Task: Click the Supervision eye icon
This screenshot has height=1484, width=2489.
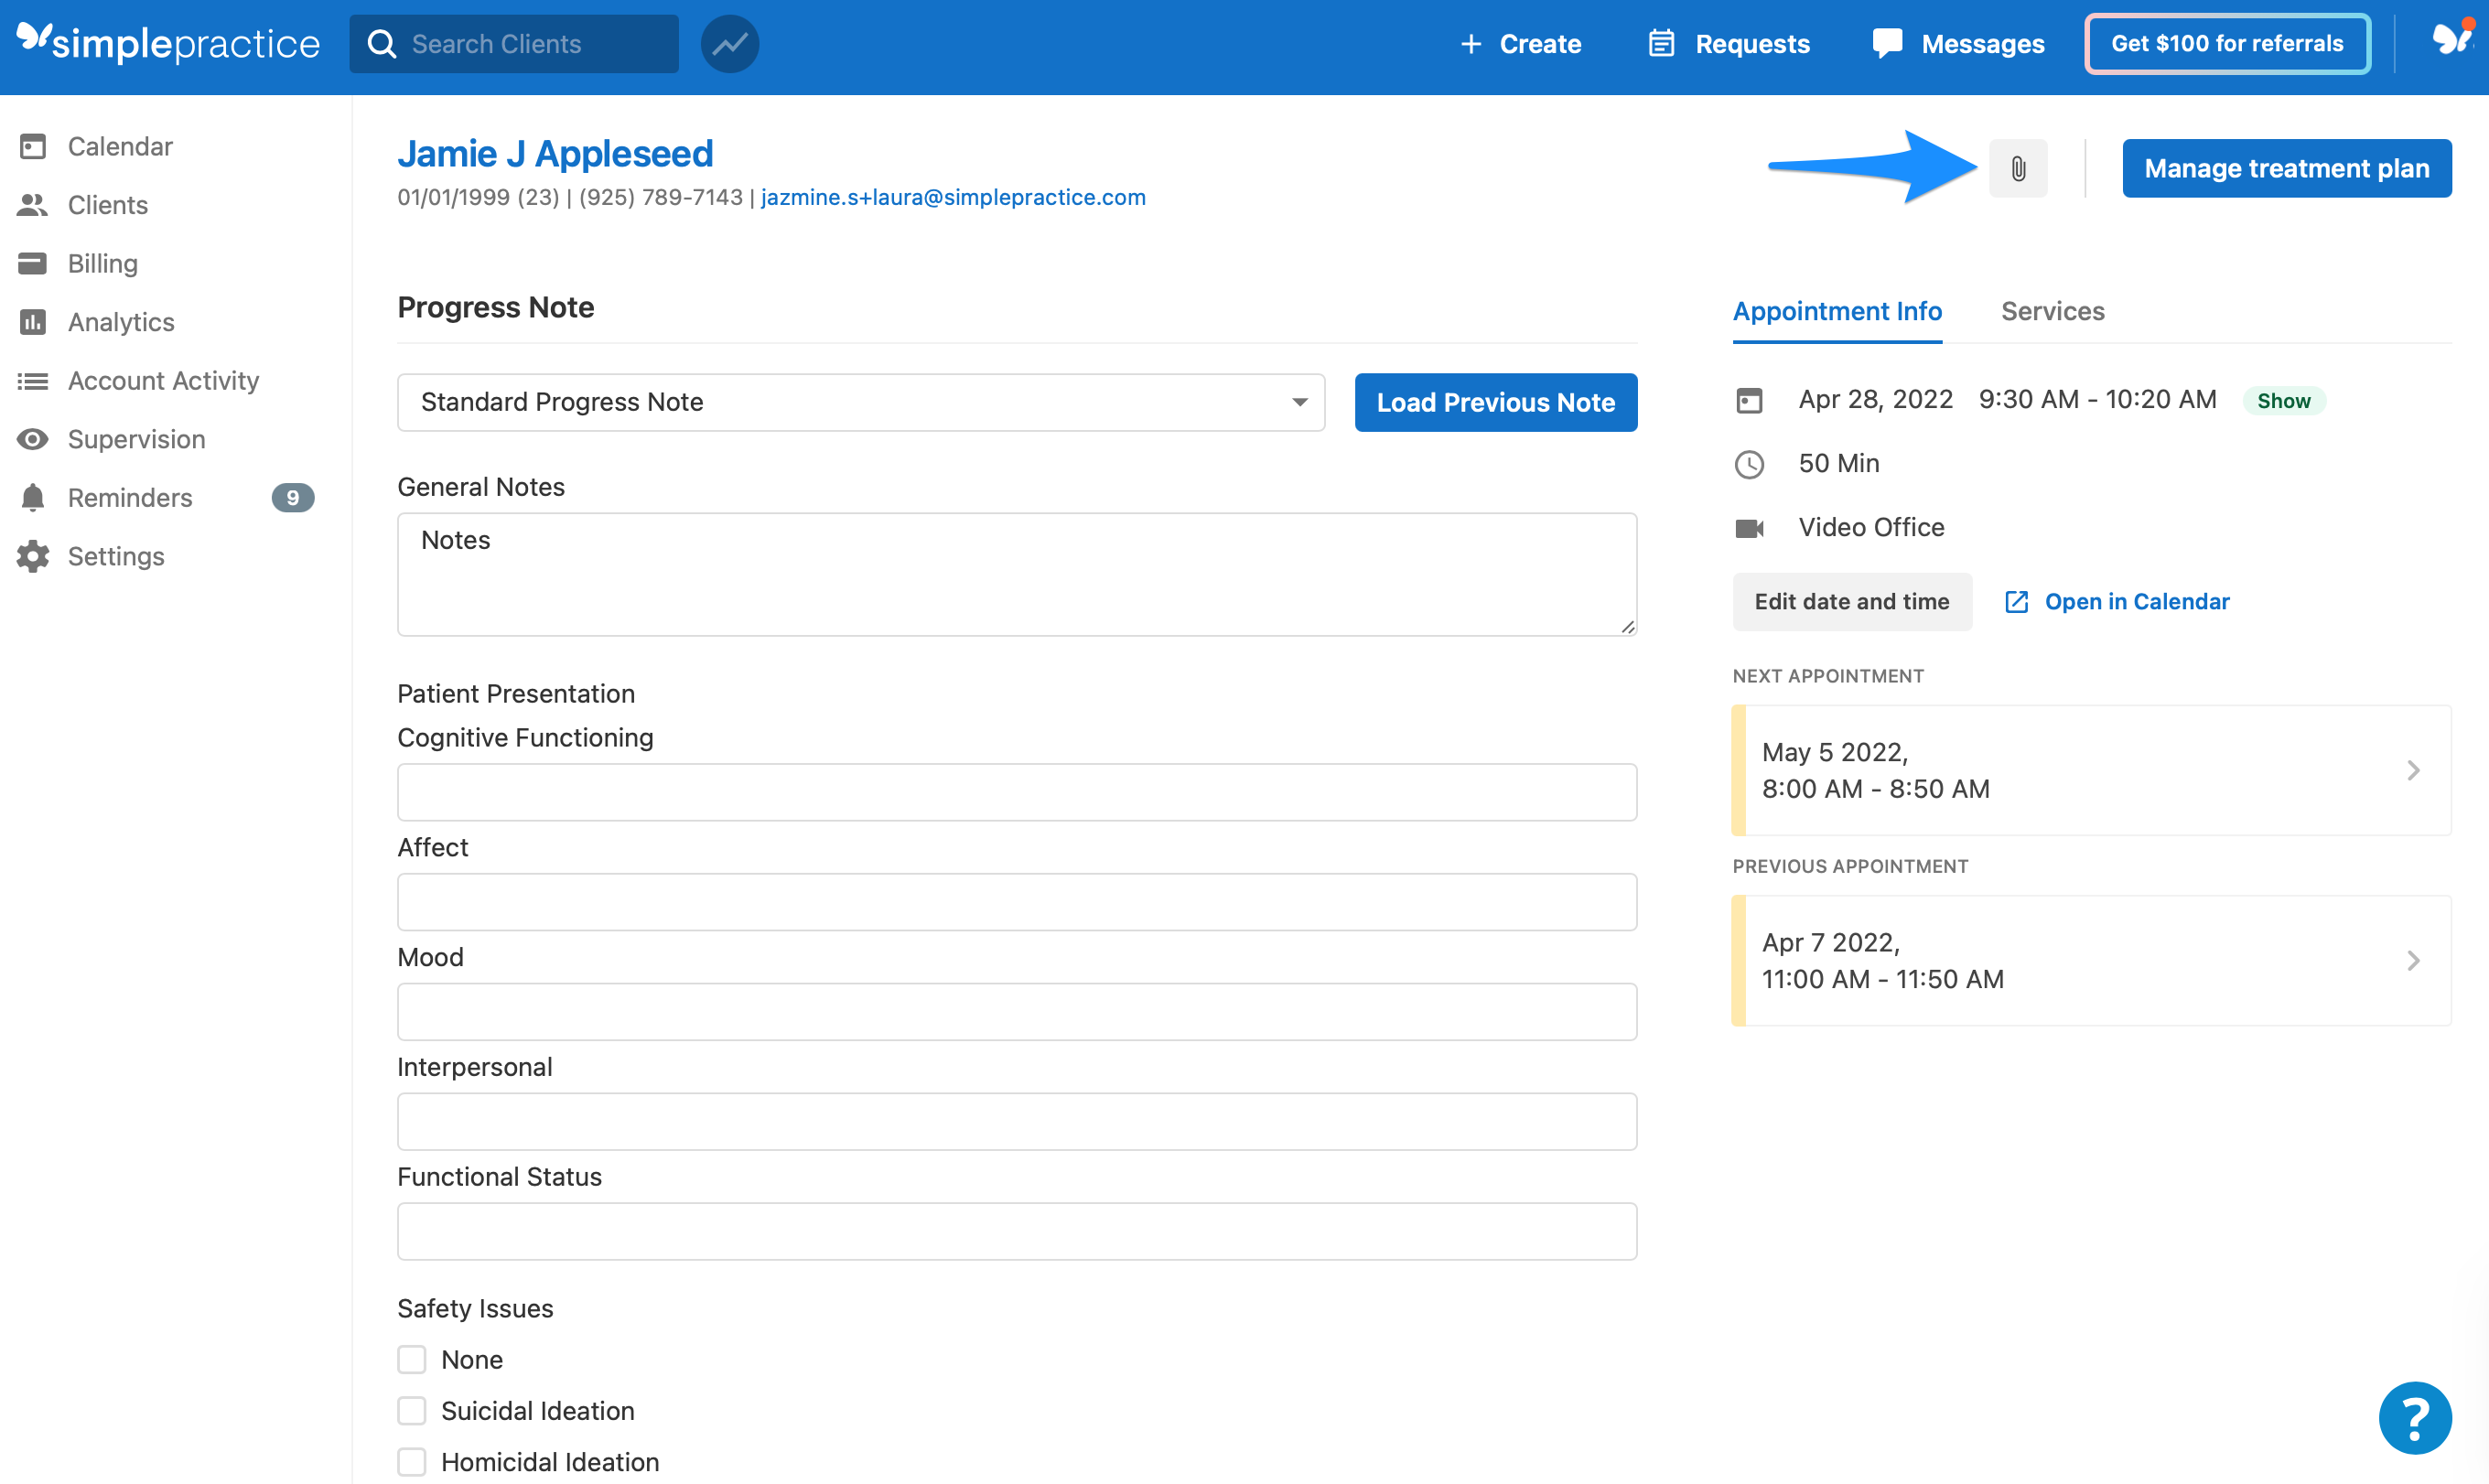Action: [x=33, y=439]
